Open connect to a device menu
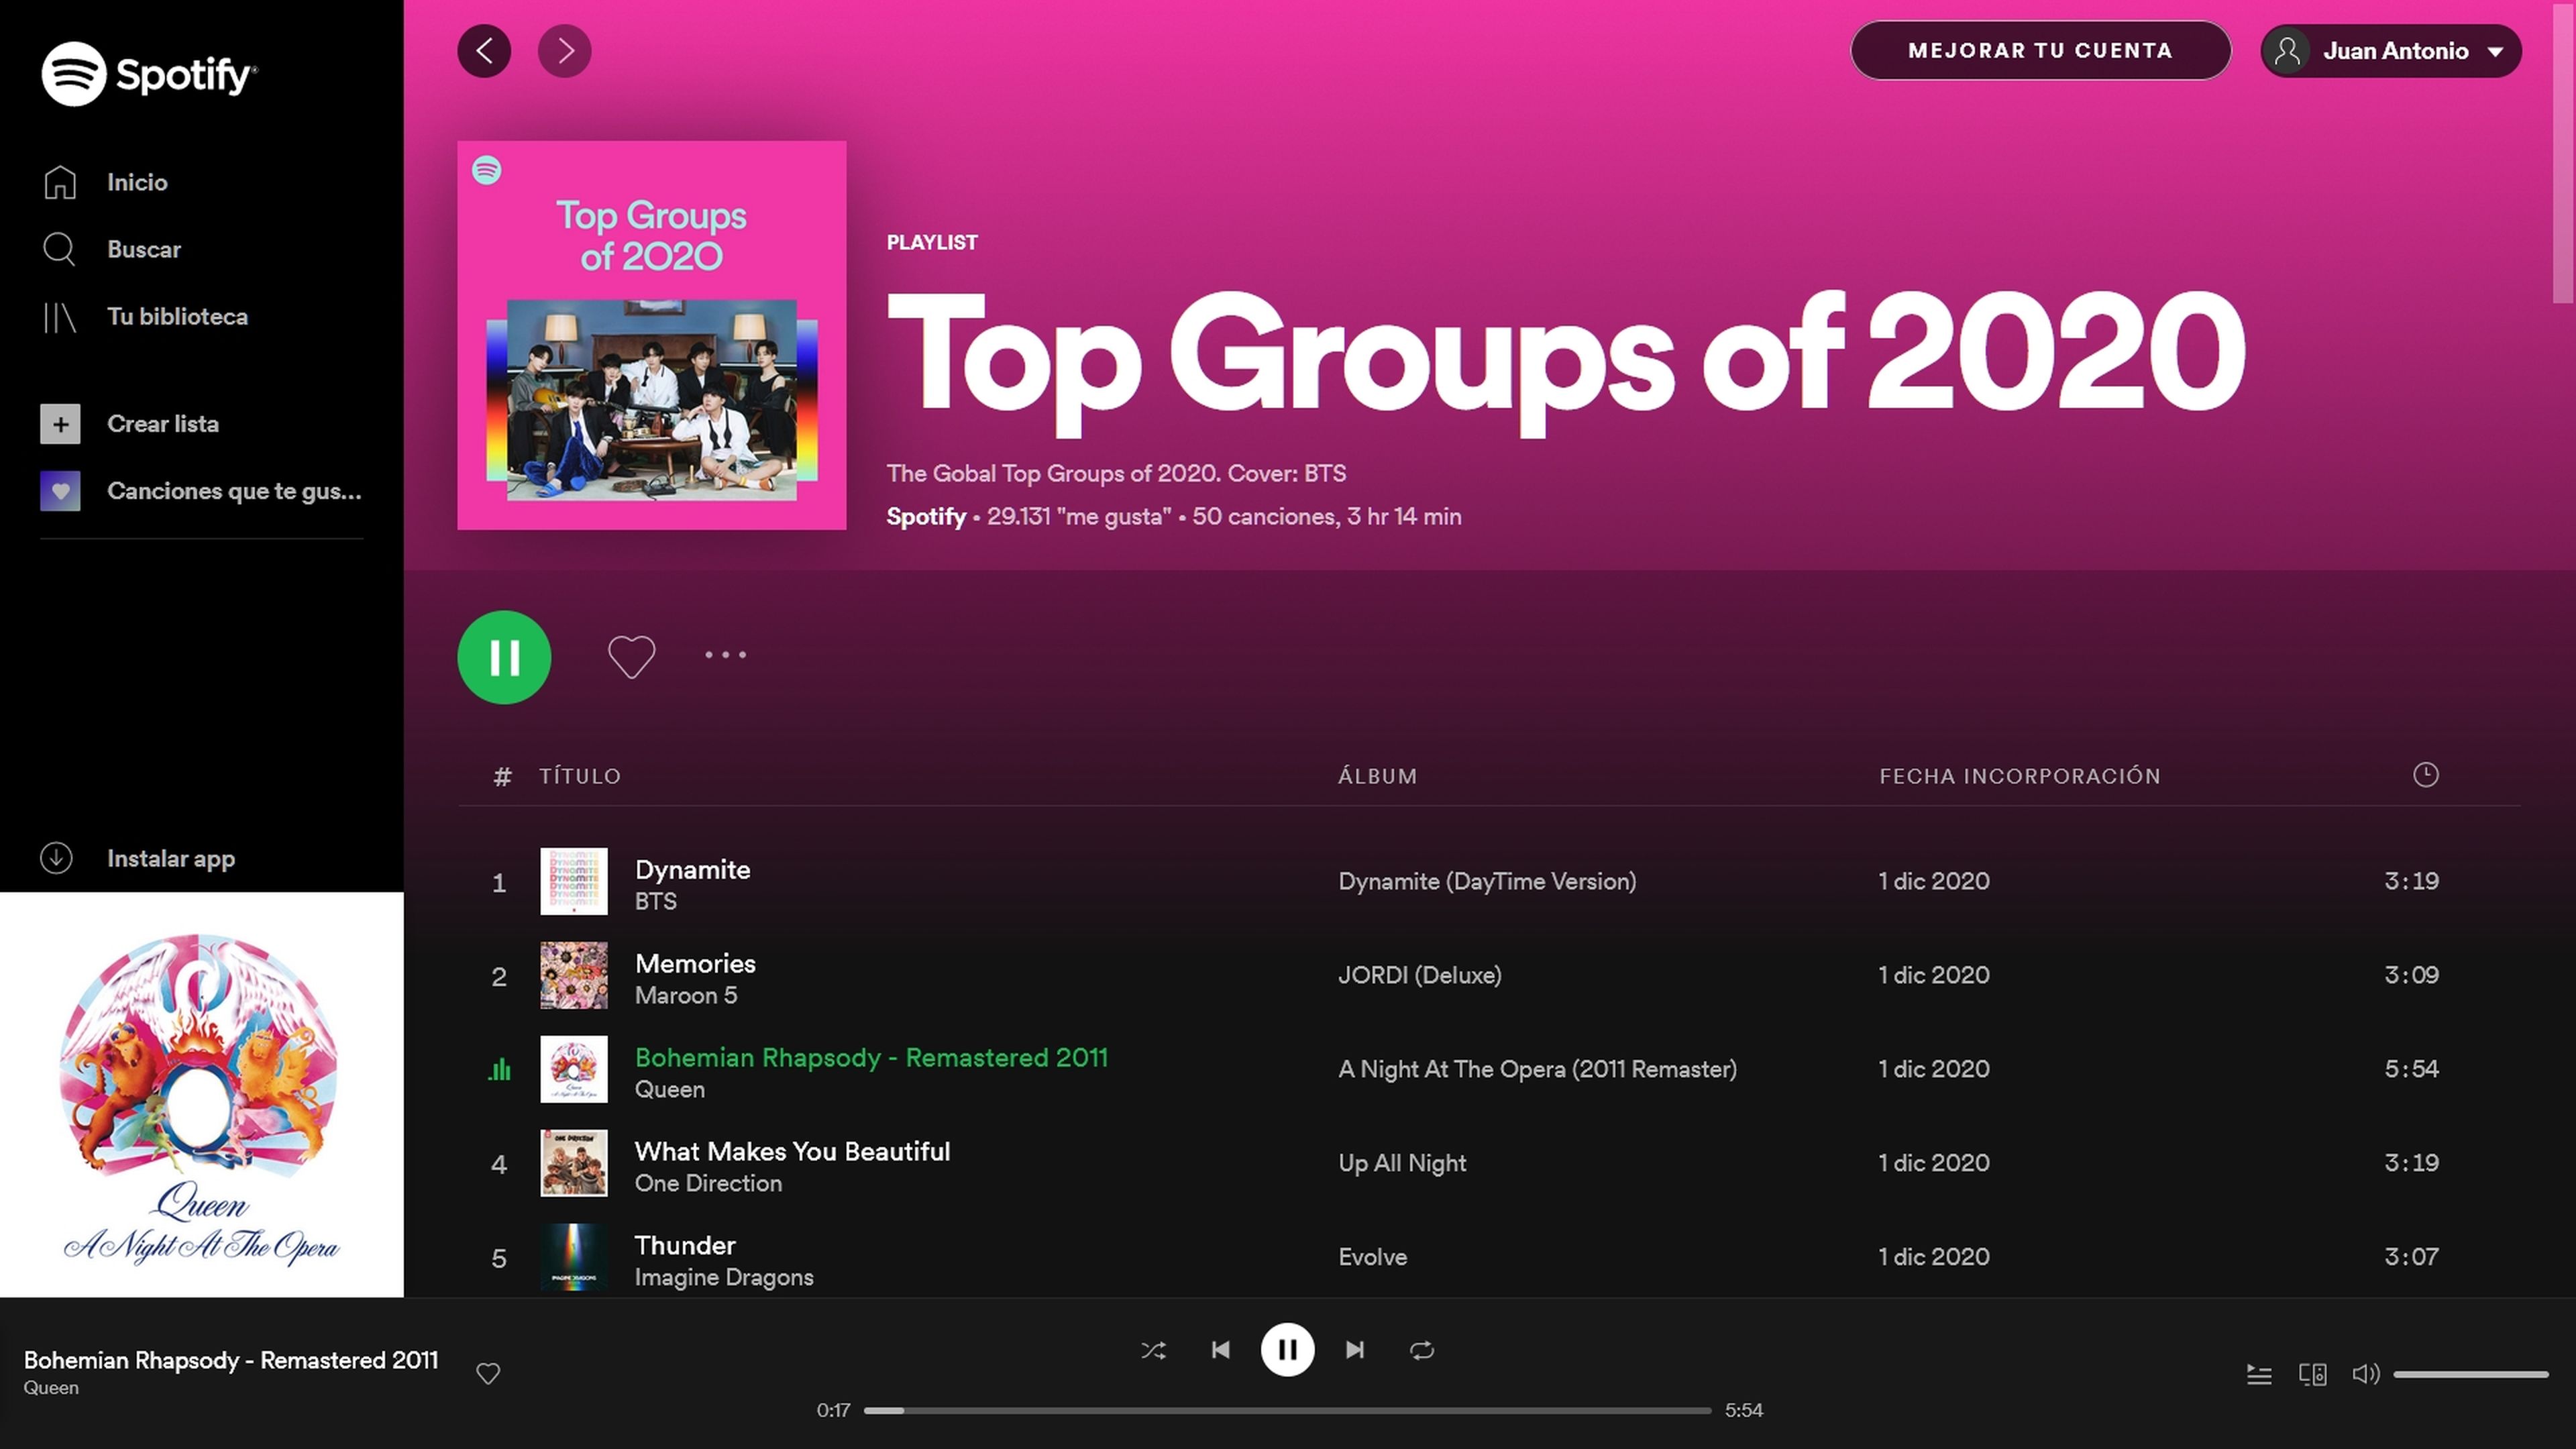This screenshot has height=1449, width=2576. click(2312, 1375)
